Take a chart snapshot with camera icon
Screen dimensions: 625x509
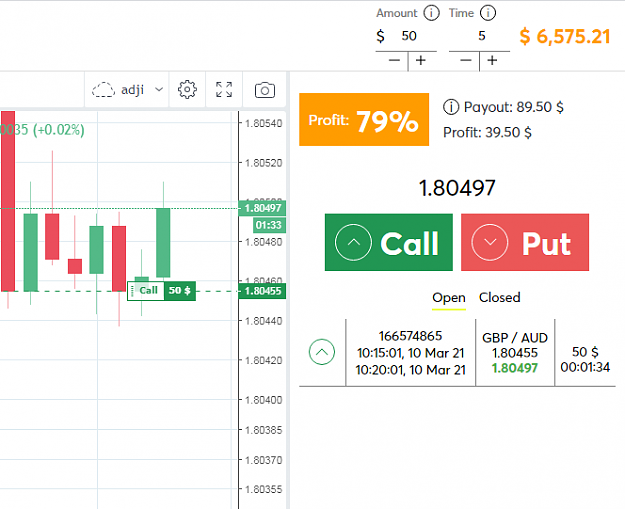point(265,90)
